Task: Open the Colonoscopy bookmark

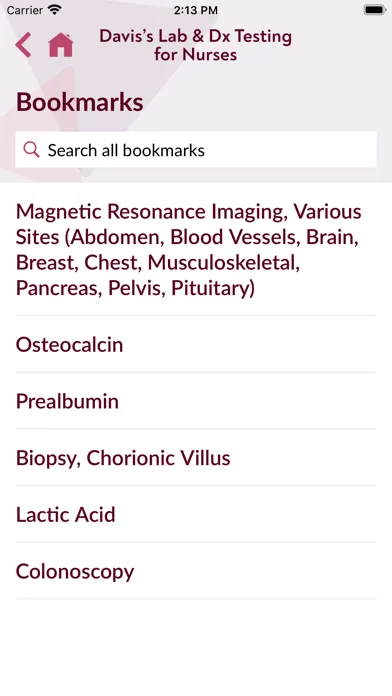Action: click(196, 571)
